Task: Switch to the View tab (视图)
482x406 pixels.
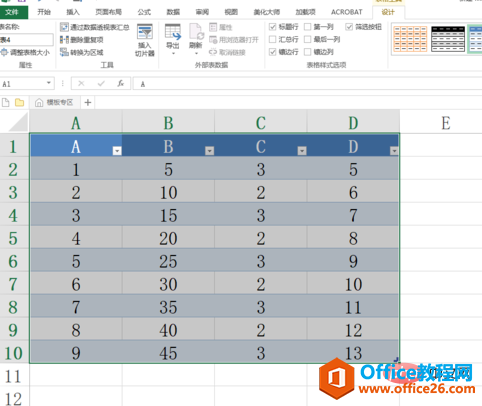Action: [231, 12]
